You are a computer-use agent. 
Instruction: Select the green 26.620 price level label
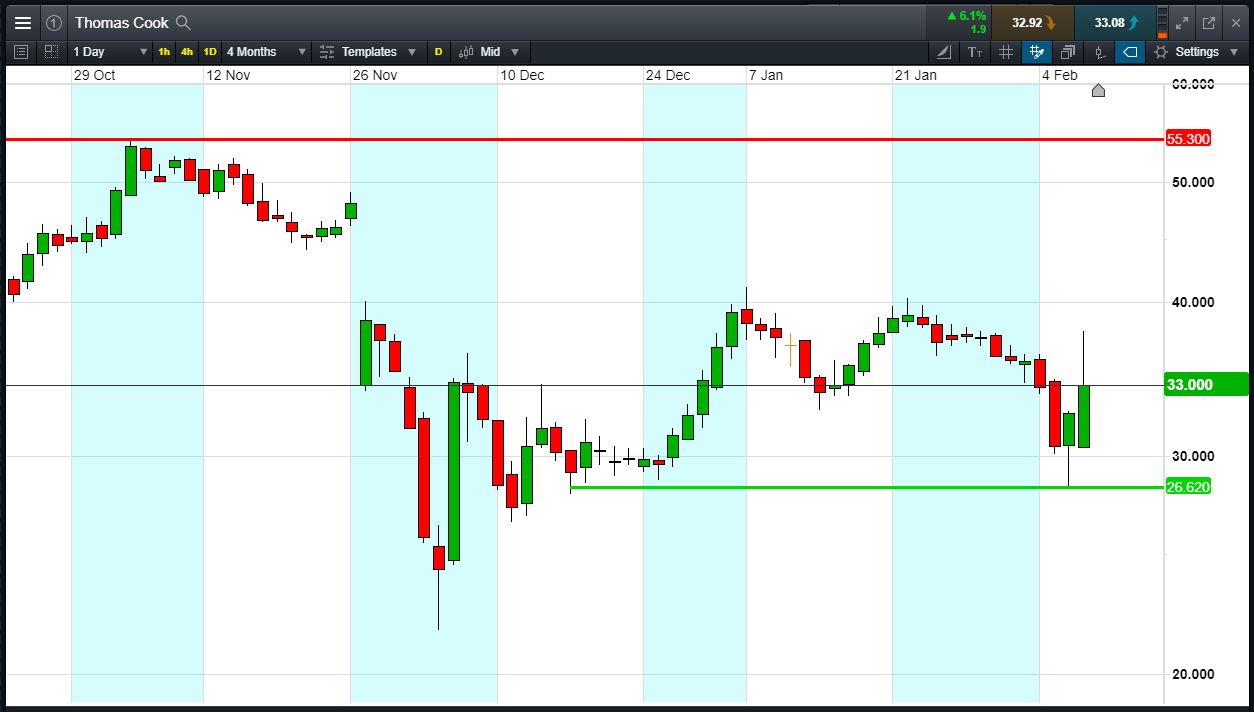pyautogui.click(x=1188, y=488)
